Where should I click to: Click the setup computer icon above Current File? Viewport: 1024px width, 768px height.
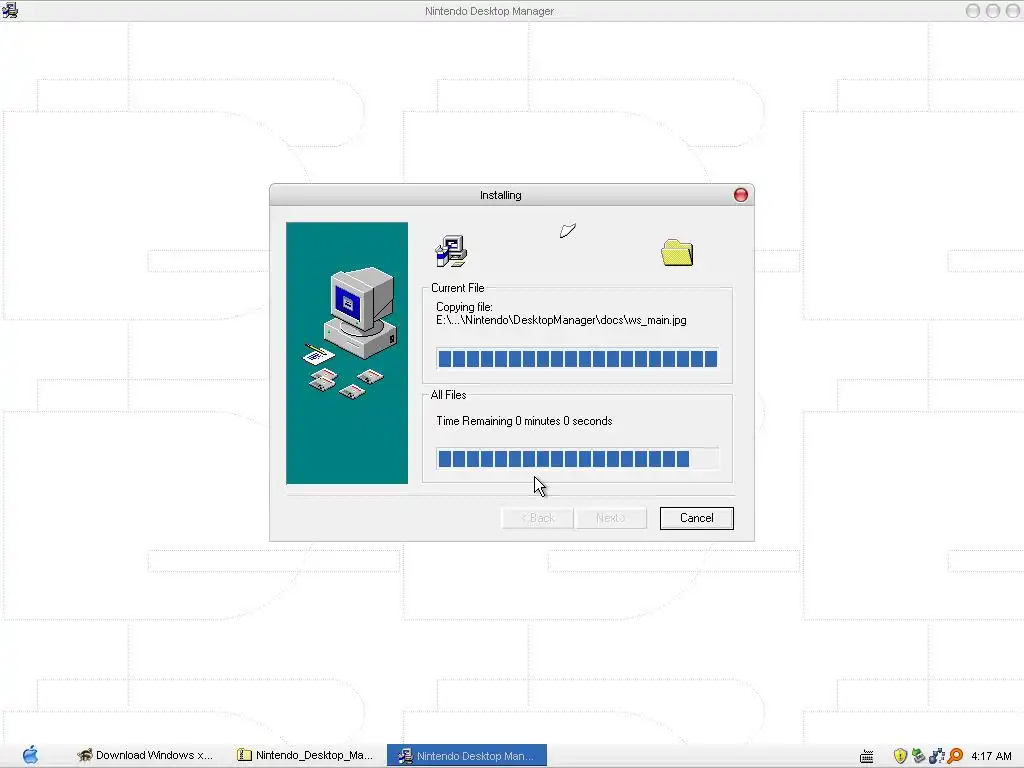(451, 251)
